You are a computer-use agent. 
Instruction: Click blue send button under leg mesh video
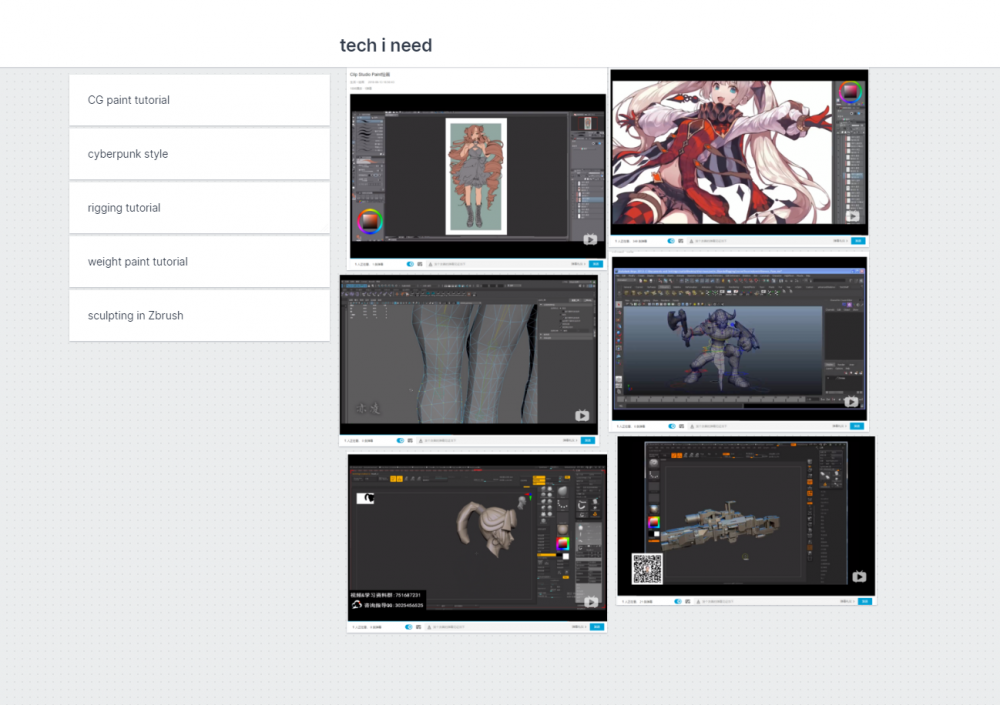(588, 440)
